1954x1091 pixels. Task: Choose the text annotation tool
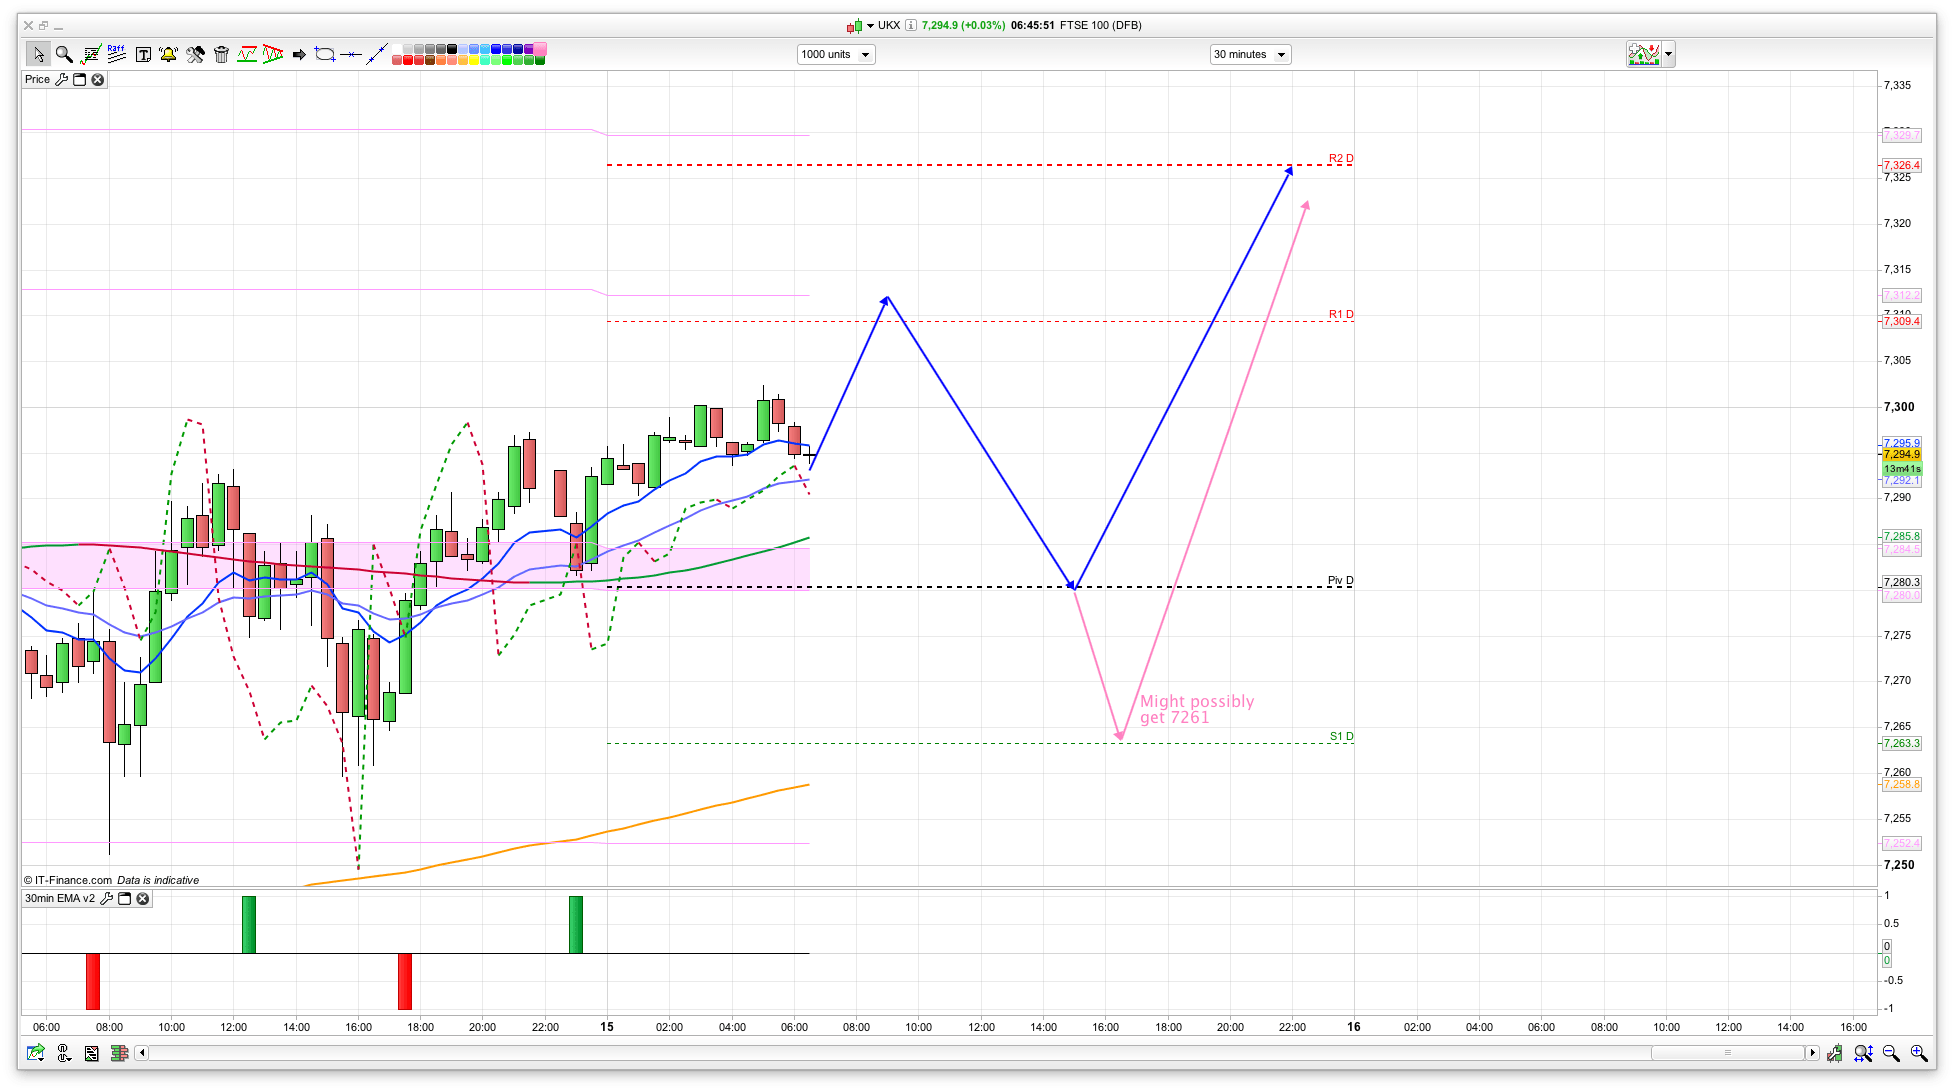point(143,54)
